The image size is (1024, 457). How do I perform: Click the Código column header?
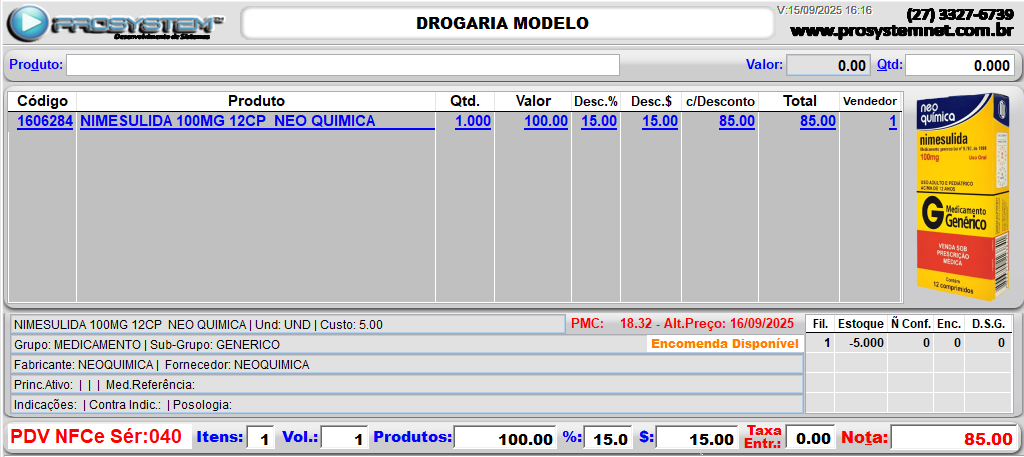[x=42, y=101]
